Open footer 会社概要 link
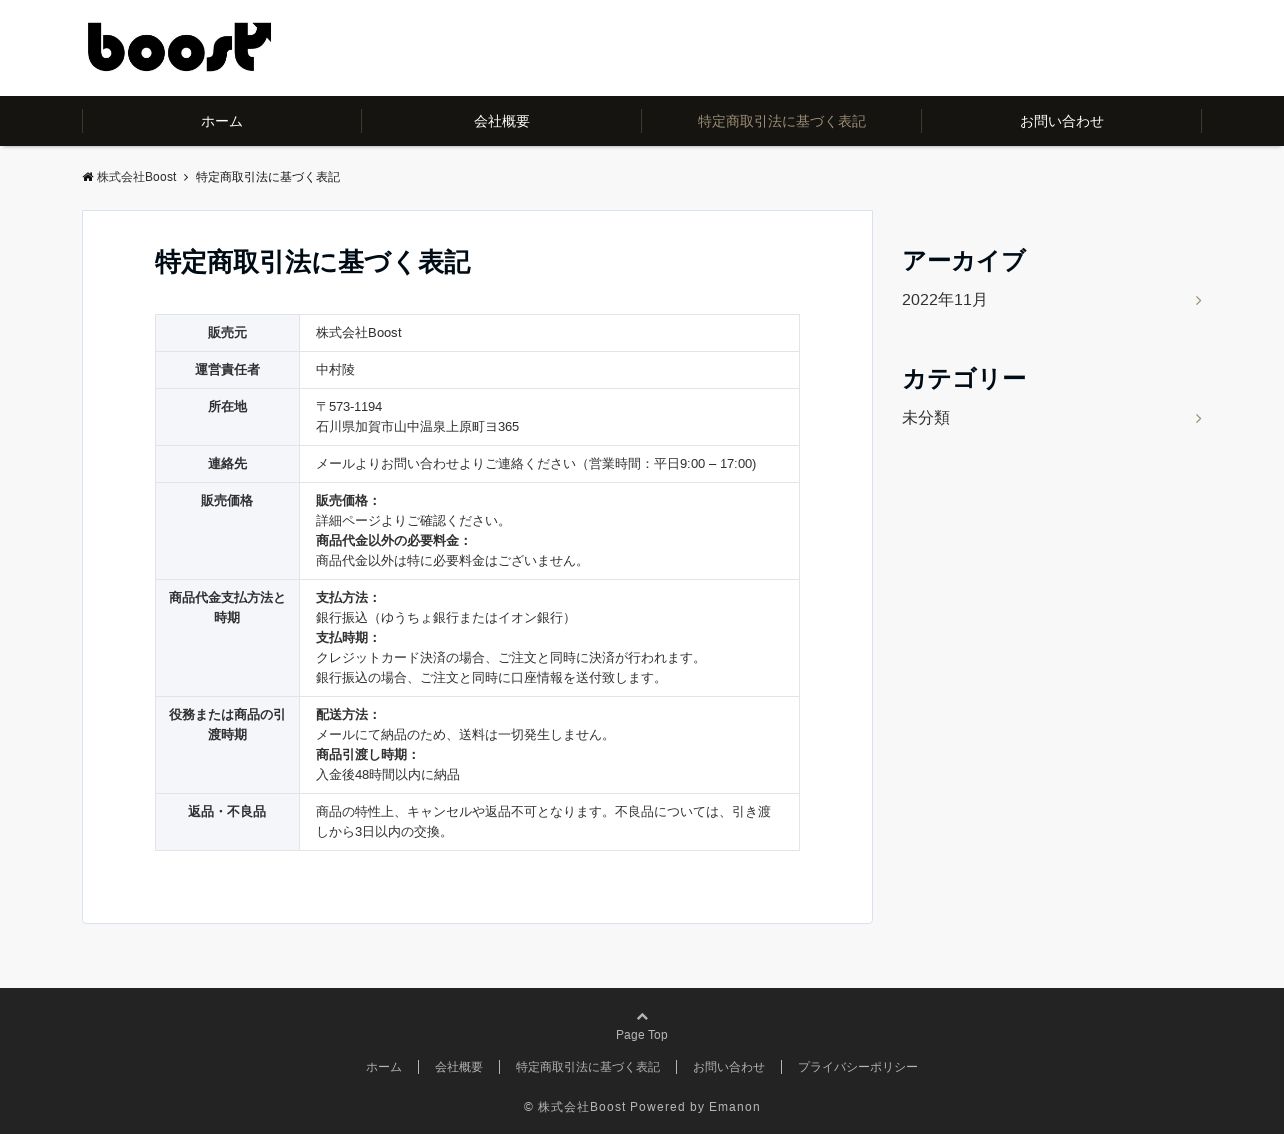The width and height of the screenshot is (1284, 1134). tap(459, 1067)
